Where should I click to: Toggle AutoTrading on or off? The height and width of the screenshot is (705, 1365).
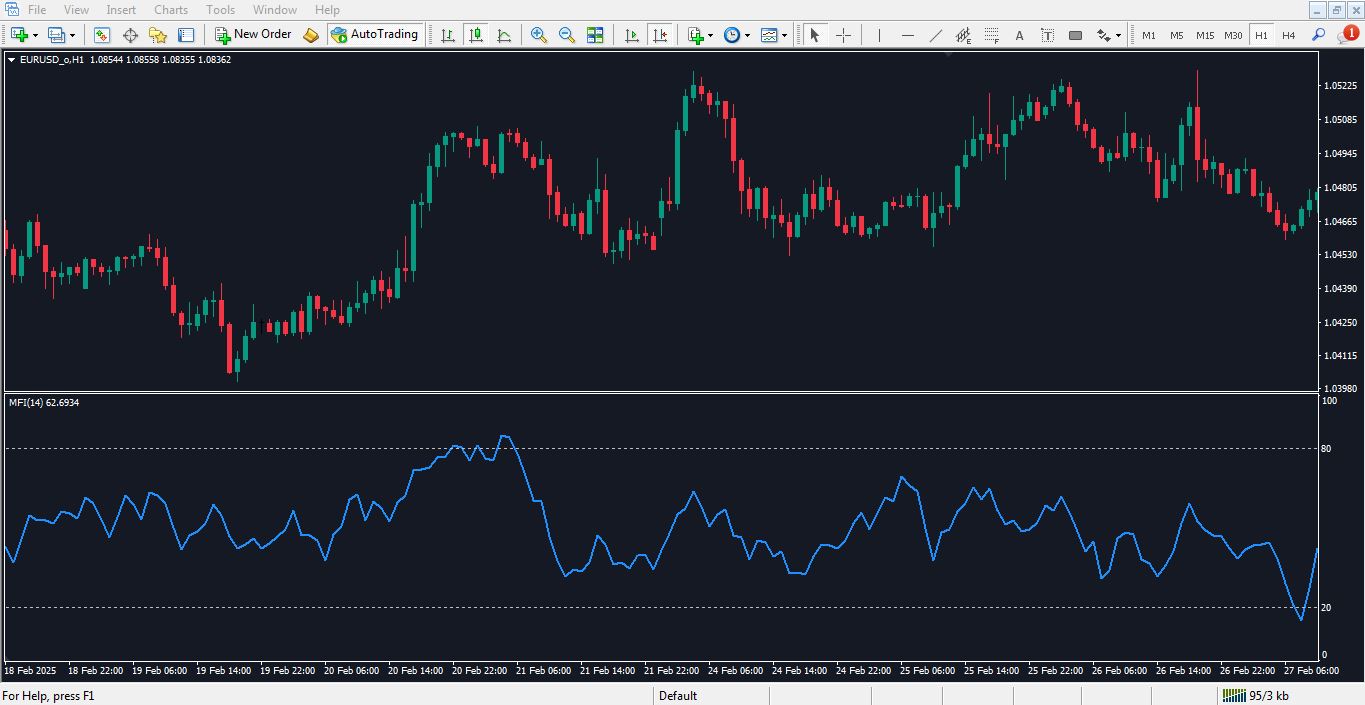point(374,35)
